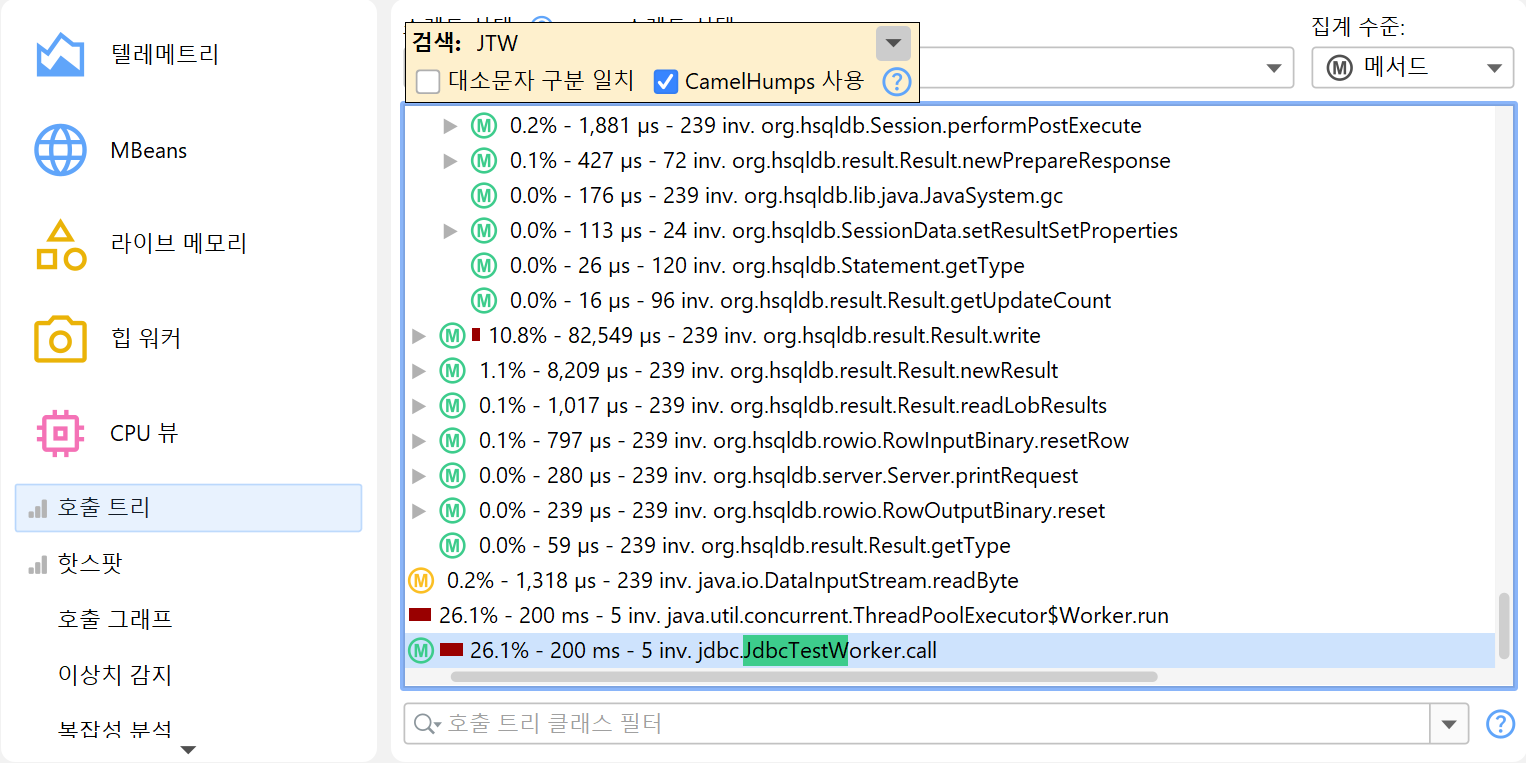This screenshot has height=763, width=1526.
Task: Expand the Session.performPostExecute node
Action: 451,126
